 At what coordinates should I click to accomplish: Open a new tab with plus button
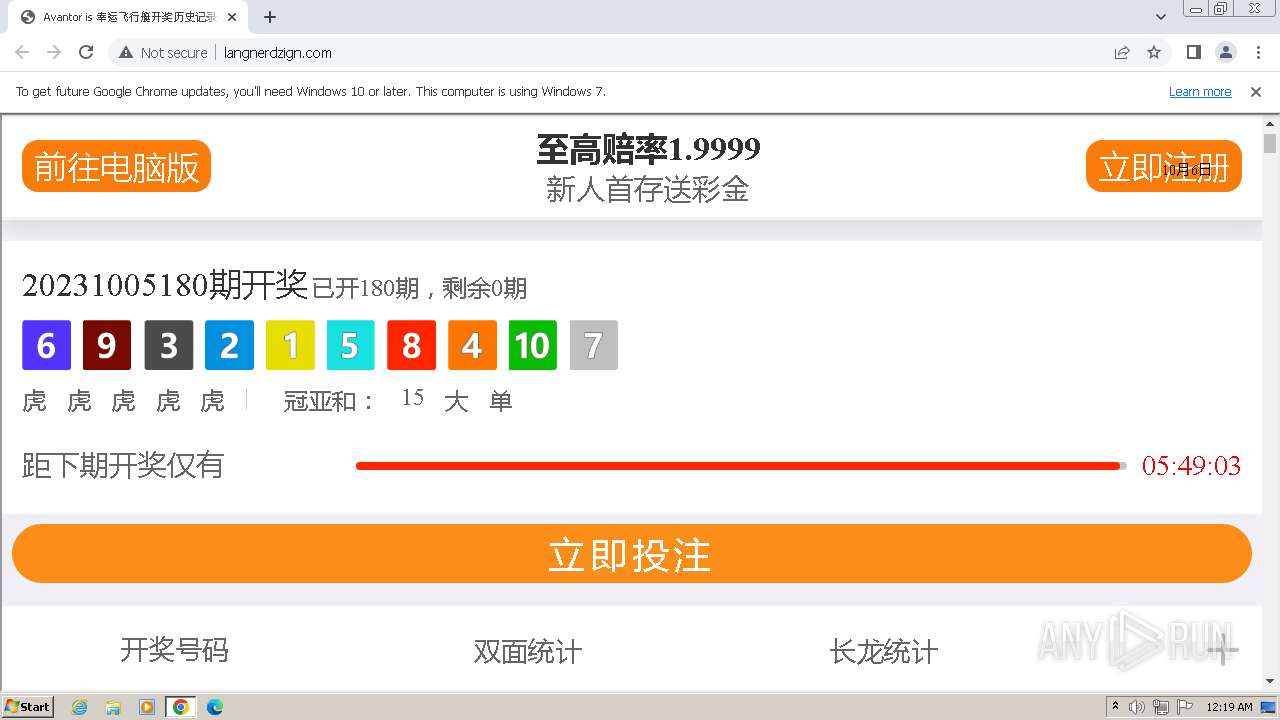[270, 17]
